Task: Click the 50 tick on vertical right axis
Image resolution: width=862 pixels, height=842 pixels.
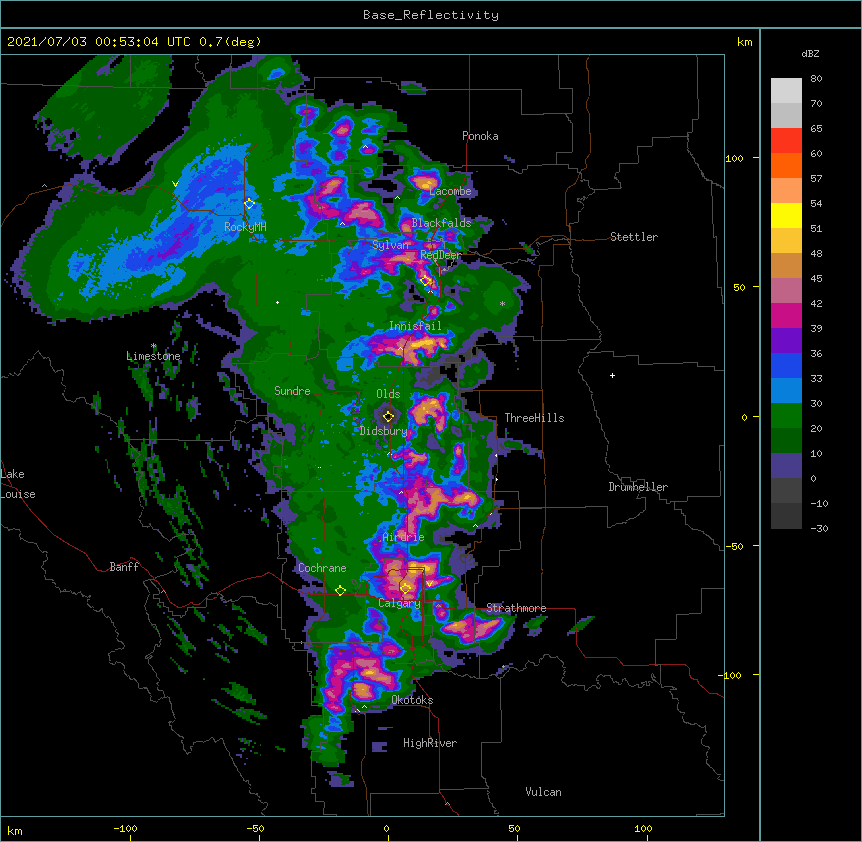Action: [739, 287]
